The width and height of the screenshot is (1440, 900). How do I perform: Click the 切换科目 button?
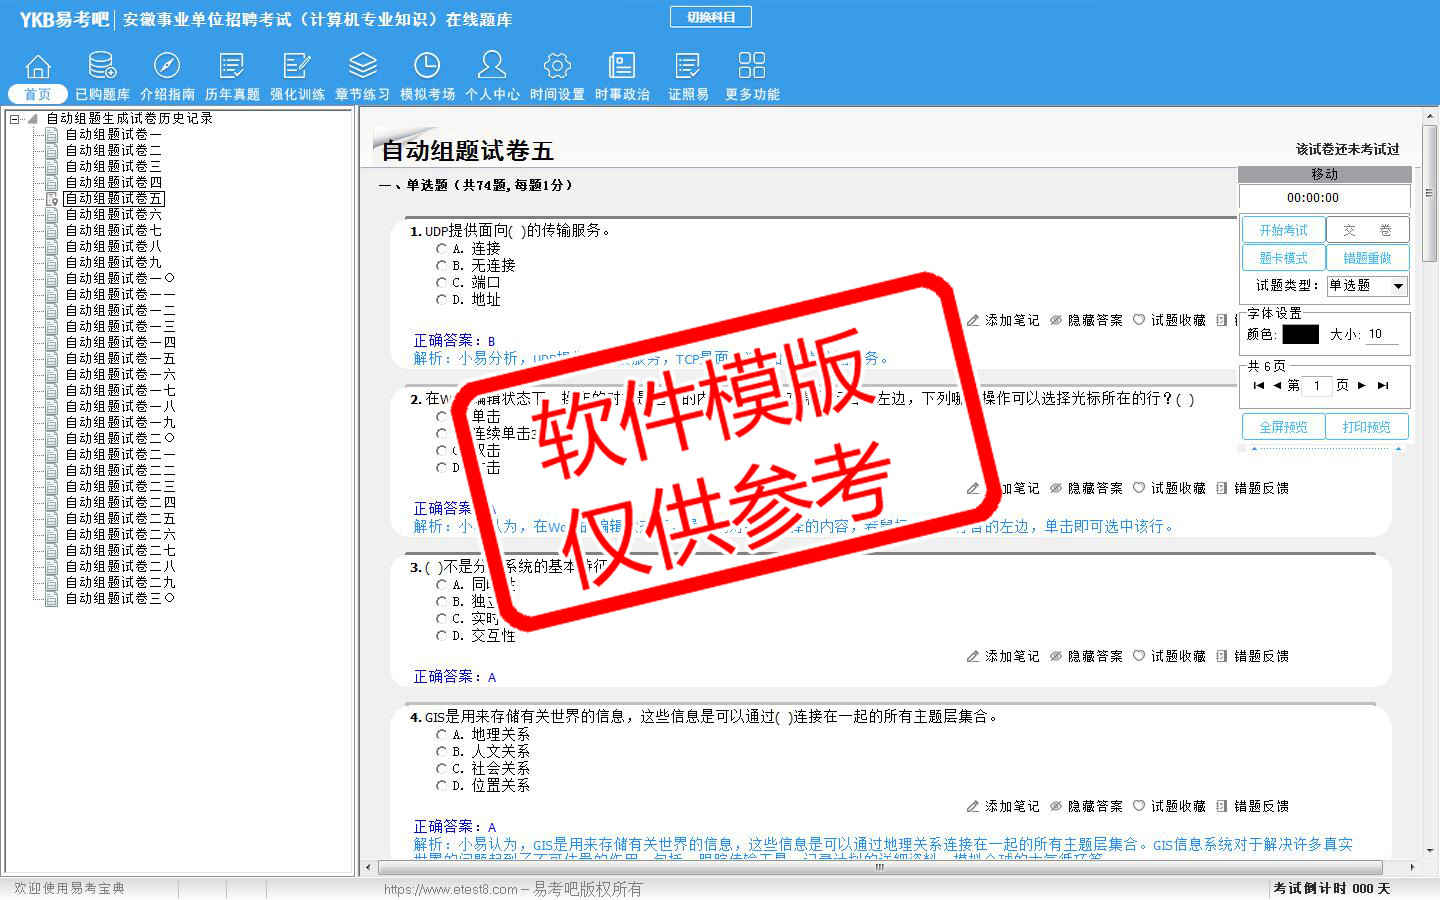tap(711, 17)
